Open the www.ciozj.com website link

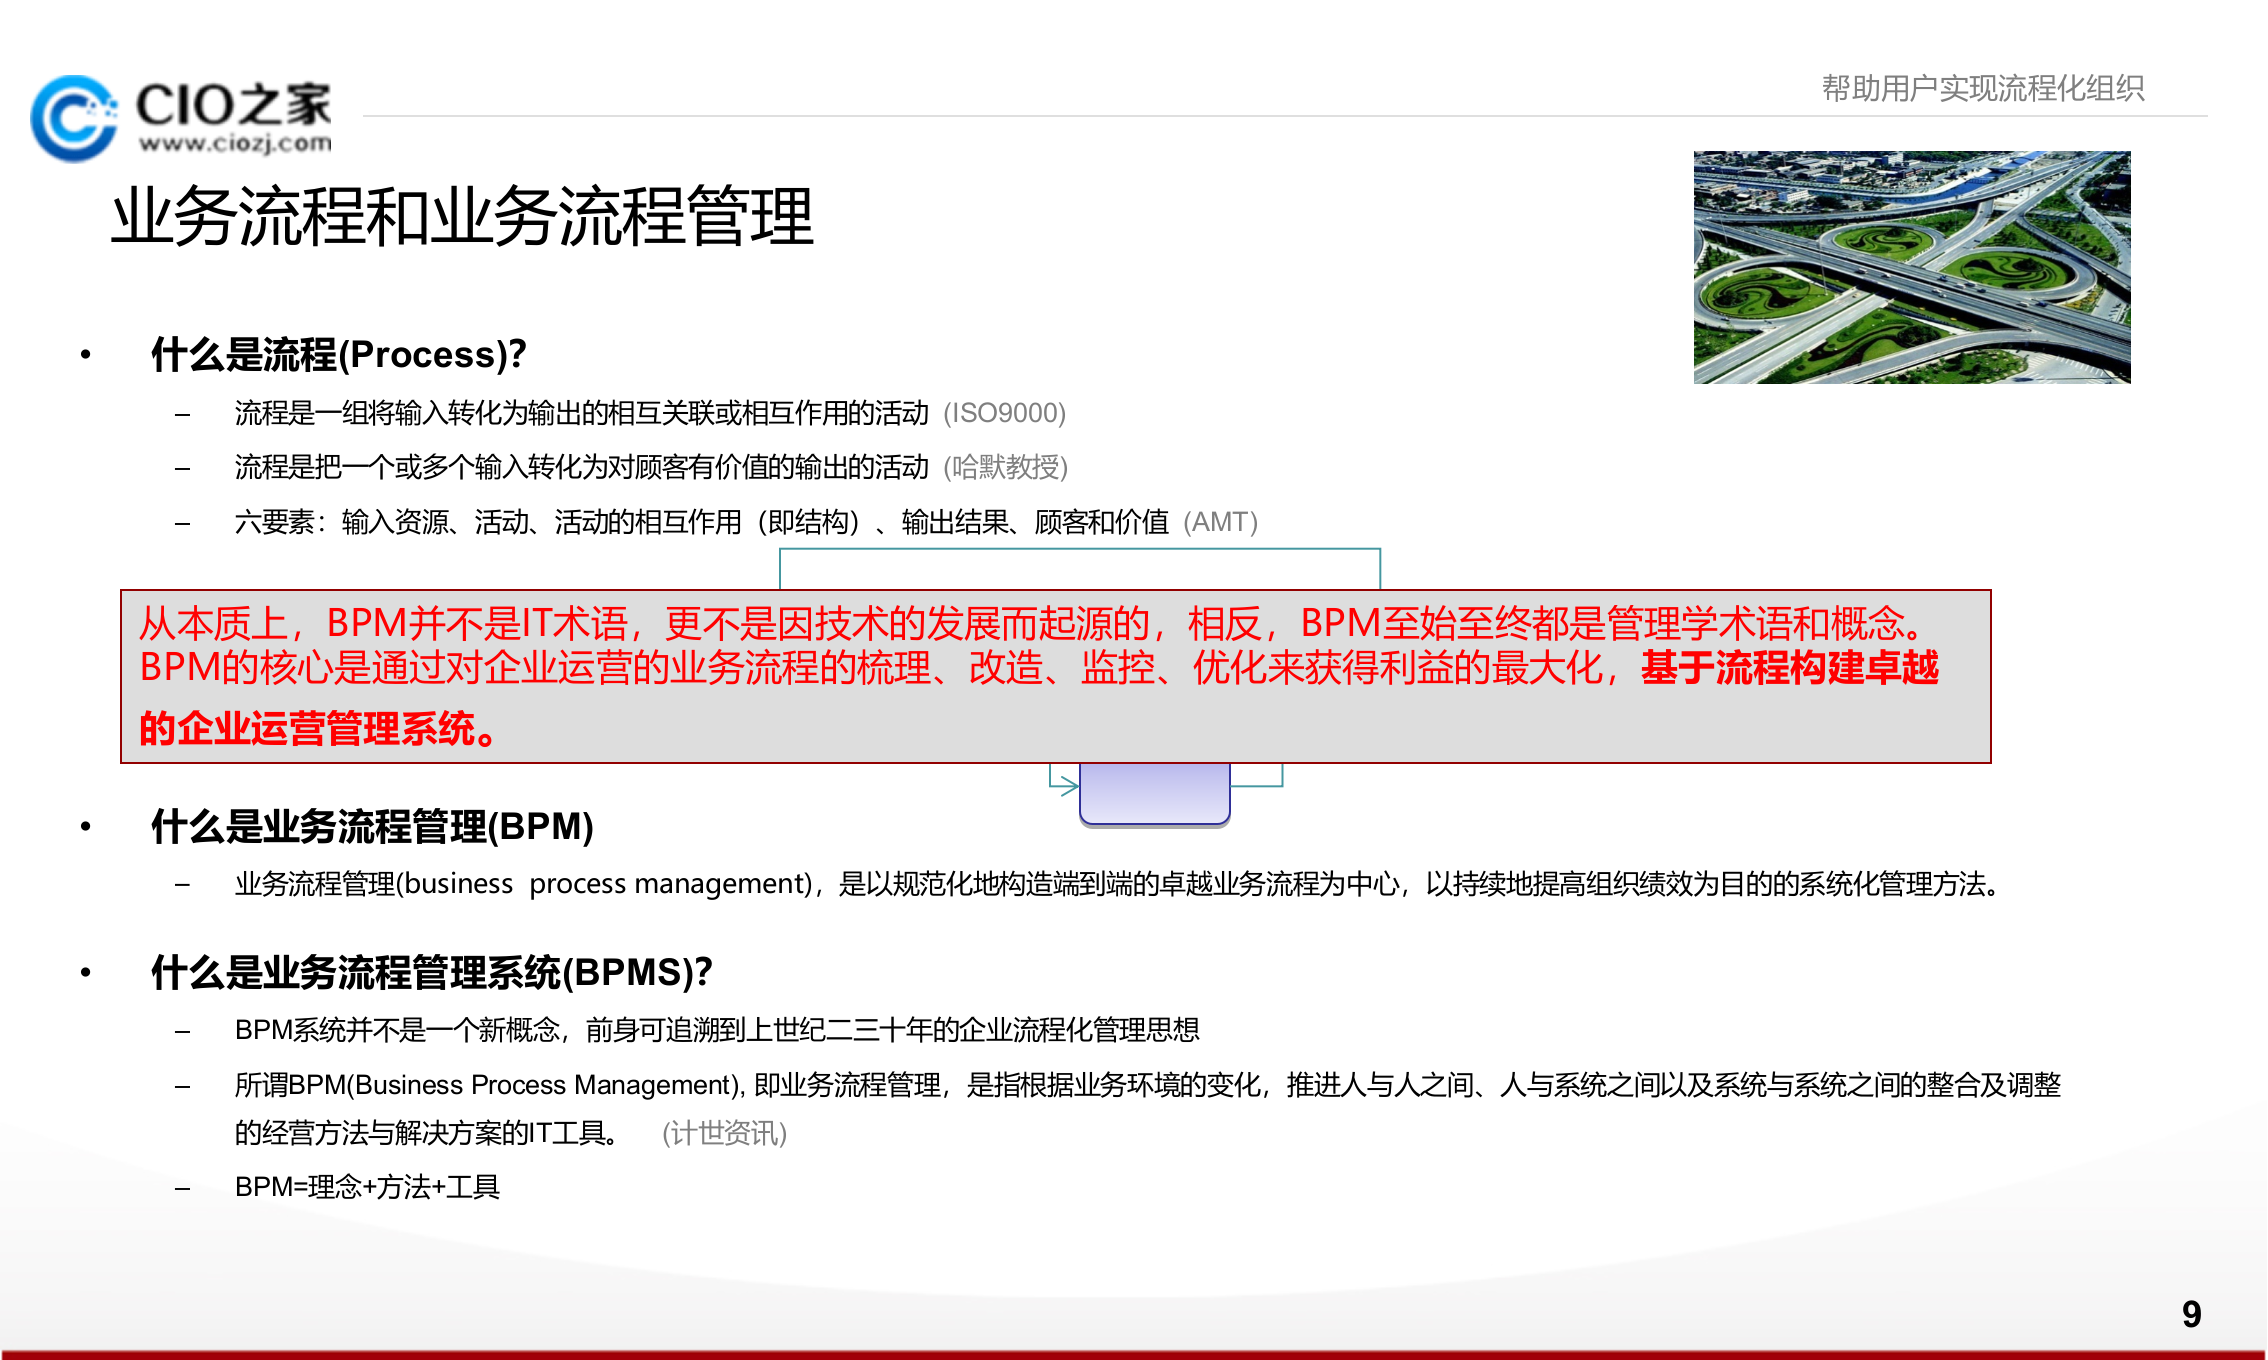(x=237, y=142)
